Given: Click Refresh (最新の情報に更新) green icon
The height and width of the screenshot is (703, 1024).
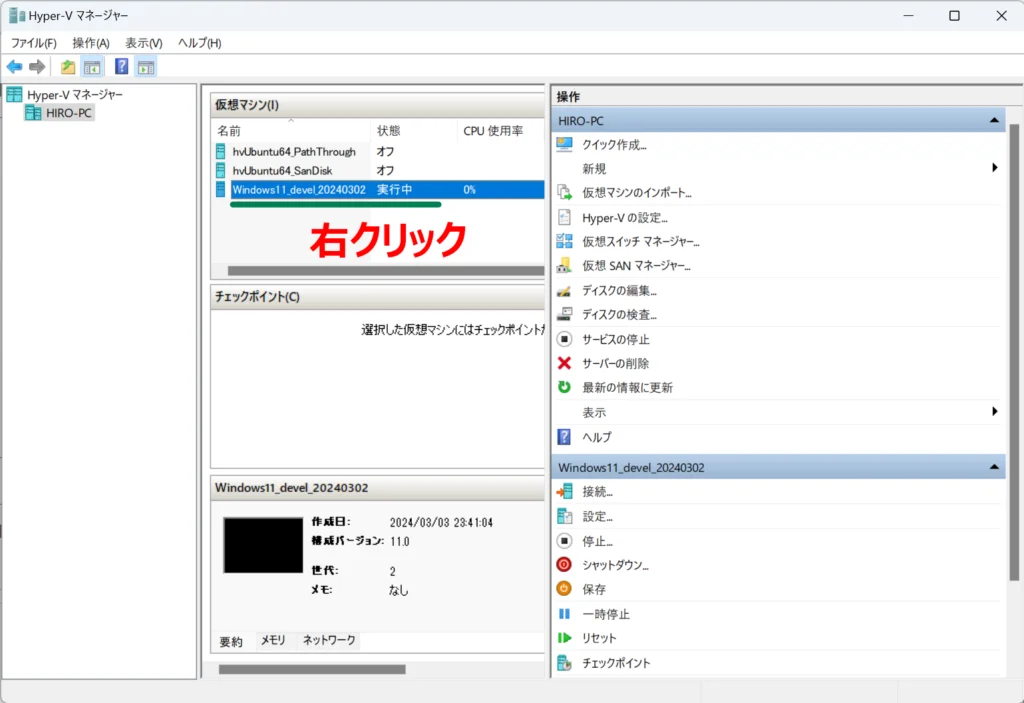Looking at the screenshot, I should click(x=564, y=387).
